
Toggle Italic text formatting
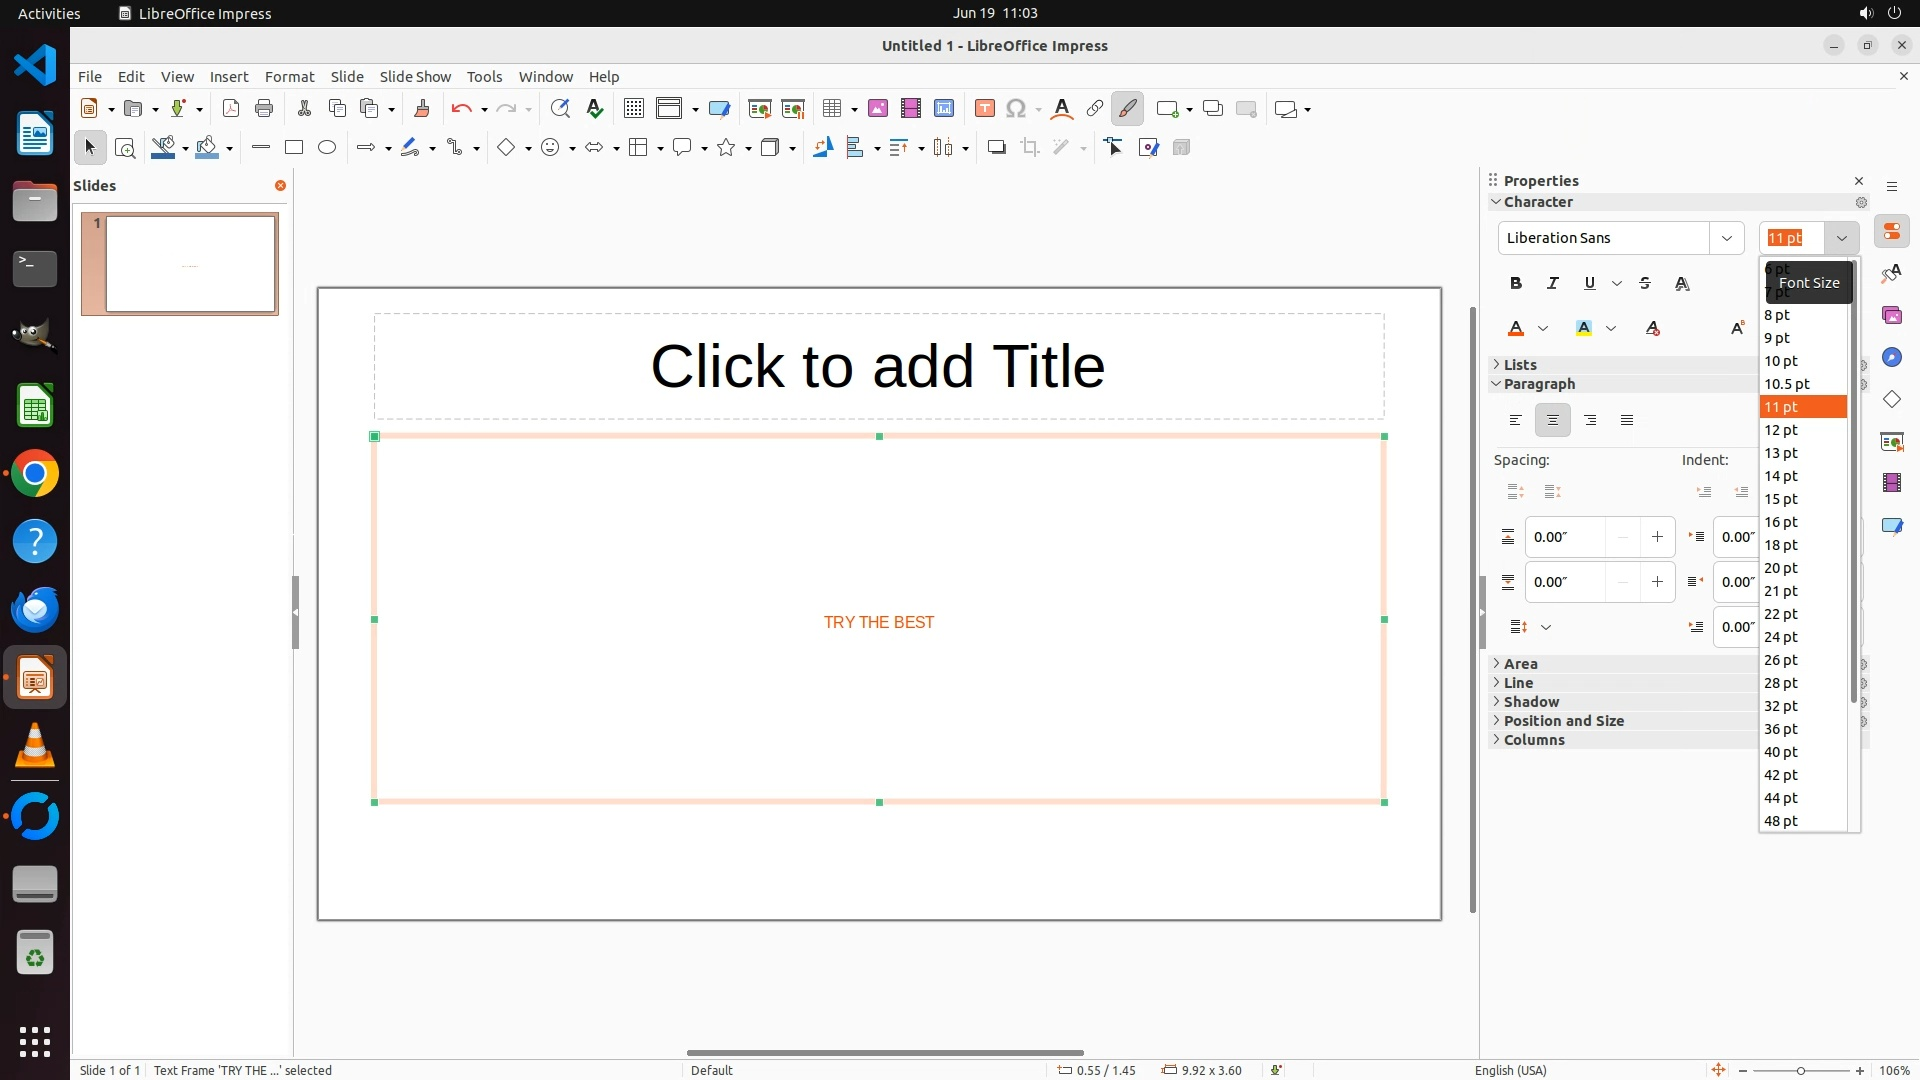[1552, 284]
